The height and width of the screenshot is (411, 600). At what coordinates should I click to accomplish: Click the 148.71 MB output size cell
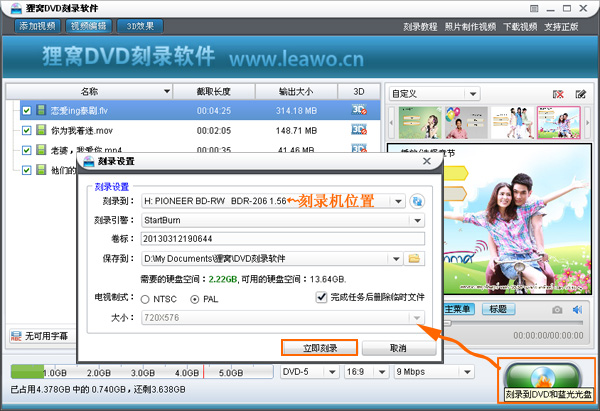click(297, 131)
